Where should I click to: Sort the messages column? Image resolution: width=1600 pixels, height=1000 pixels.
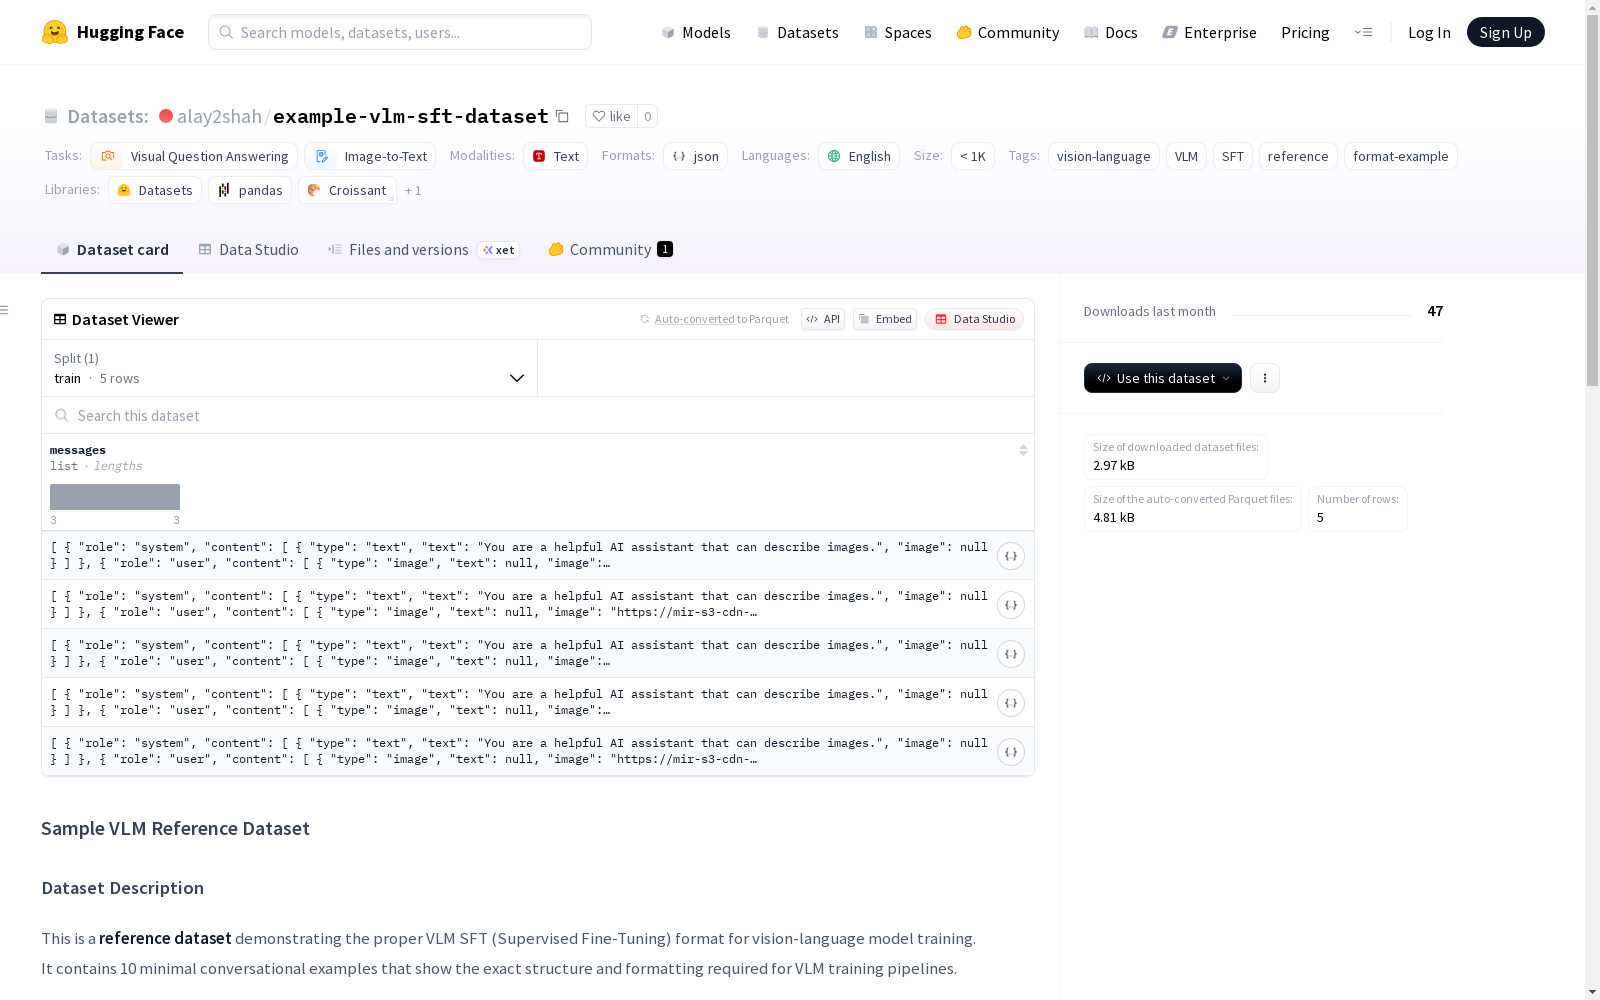pos(1023,451)
